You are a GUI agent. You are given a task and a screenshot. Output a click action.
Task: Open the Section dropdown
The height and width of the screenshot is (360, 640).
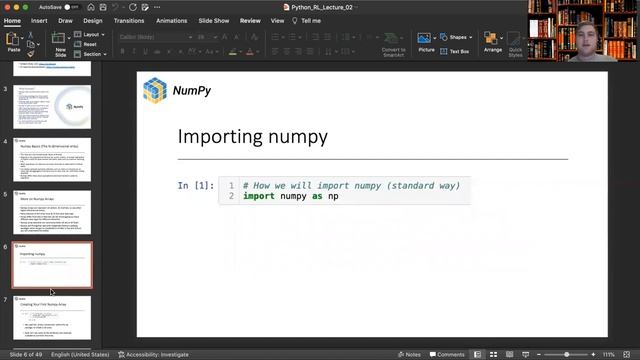tap(90, 54)
